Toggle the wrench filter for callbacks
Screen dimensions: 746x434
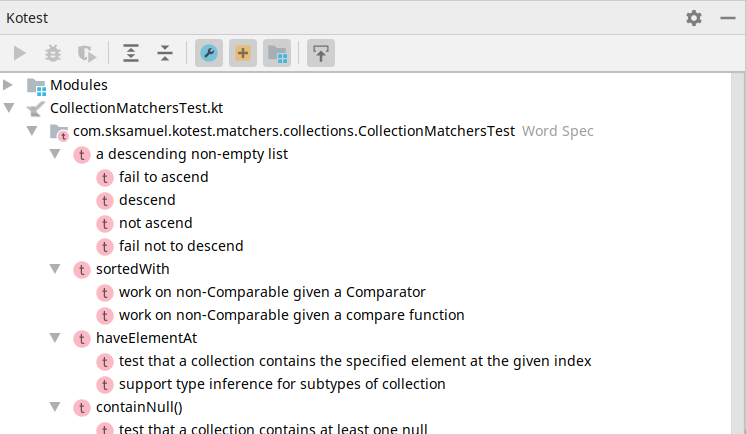209,53
